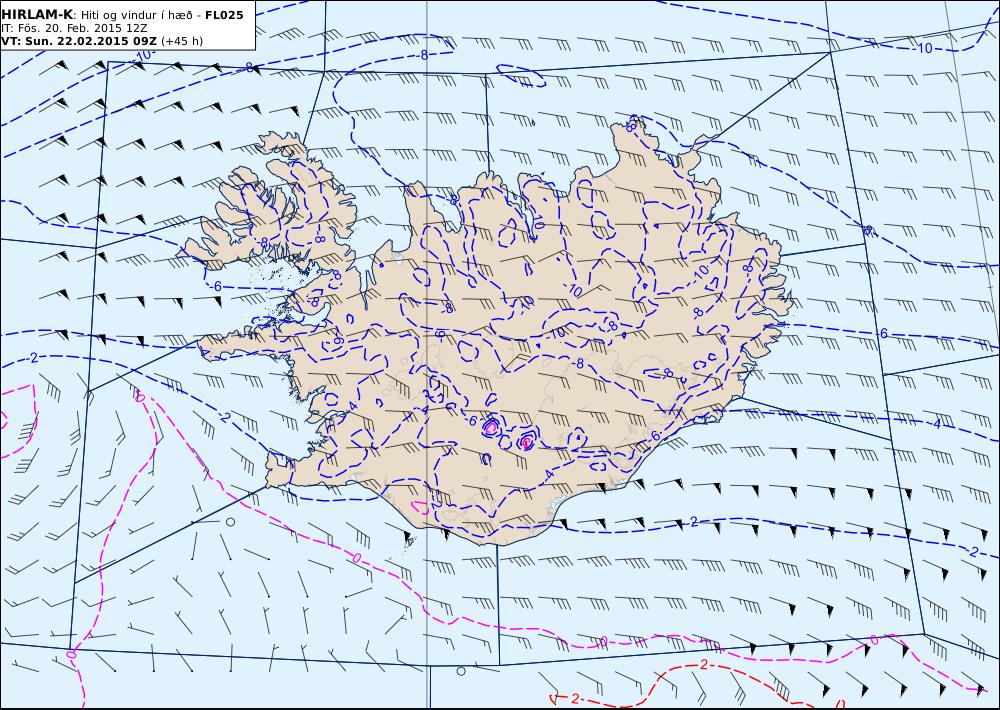Click the small circle marker southwest of Reykjanes peninsula

231,522
